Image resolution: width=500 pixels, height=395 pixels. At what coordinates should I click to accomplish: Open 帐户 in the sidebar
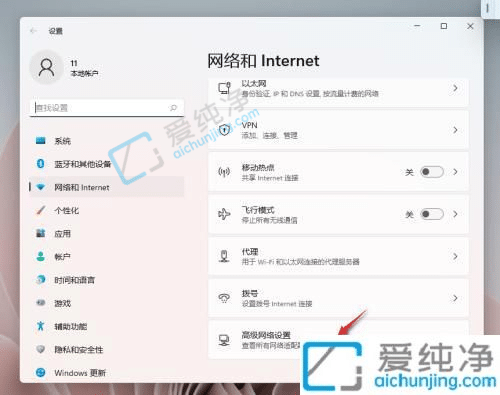tap(107, 257)
